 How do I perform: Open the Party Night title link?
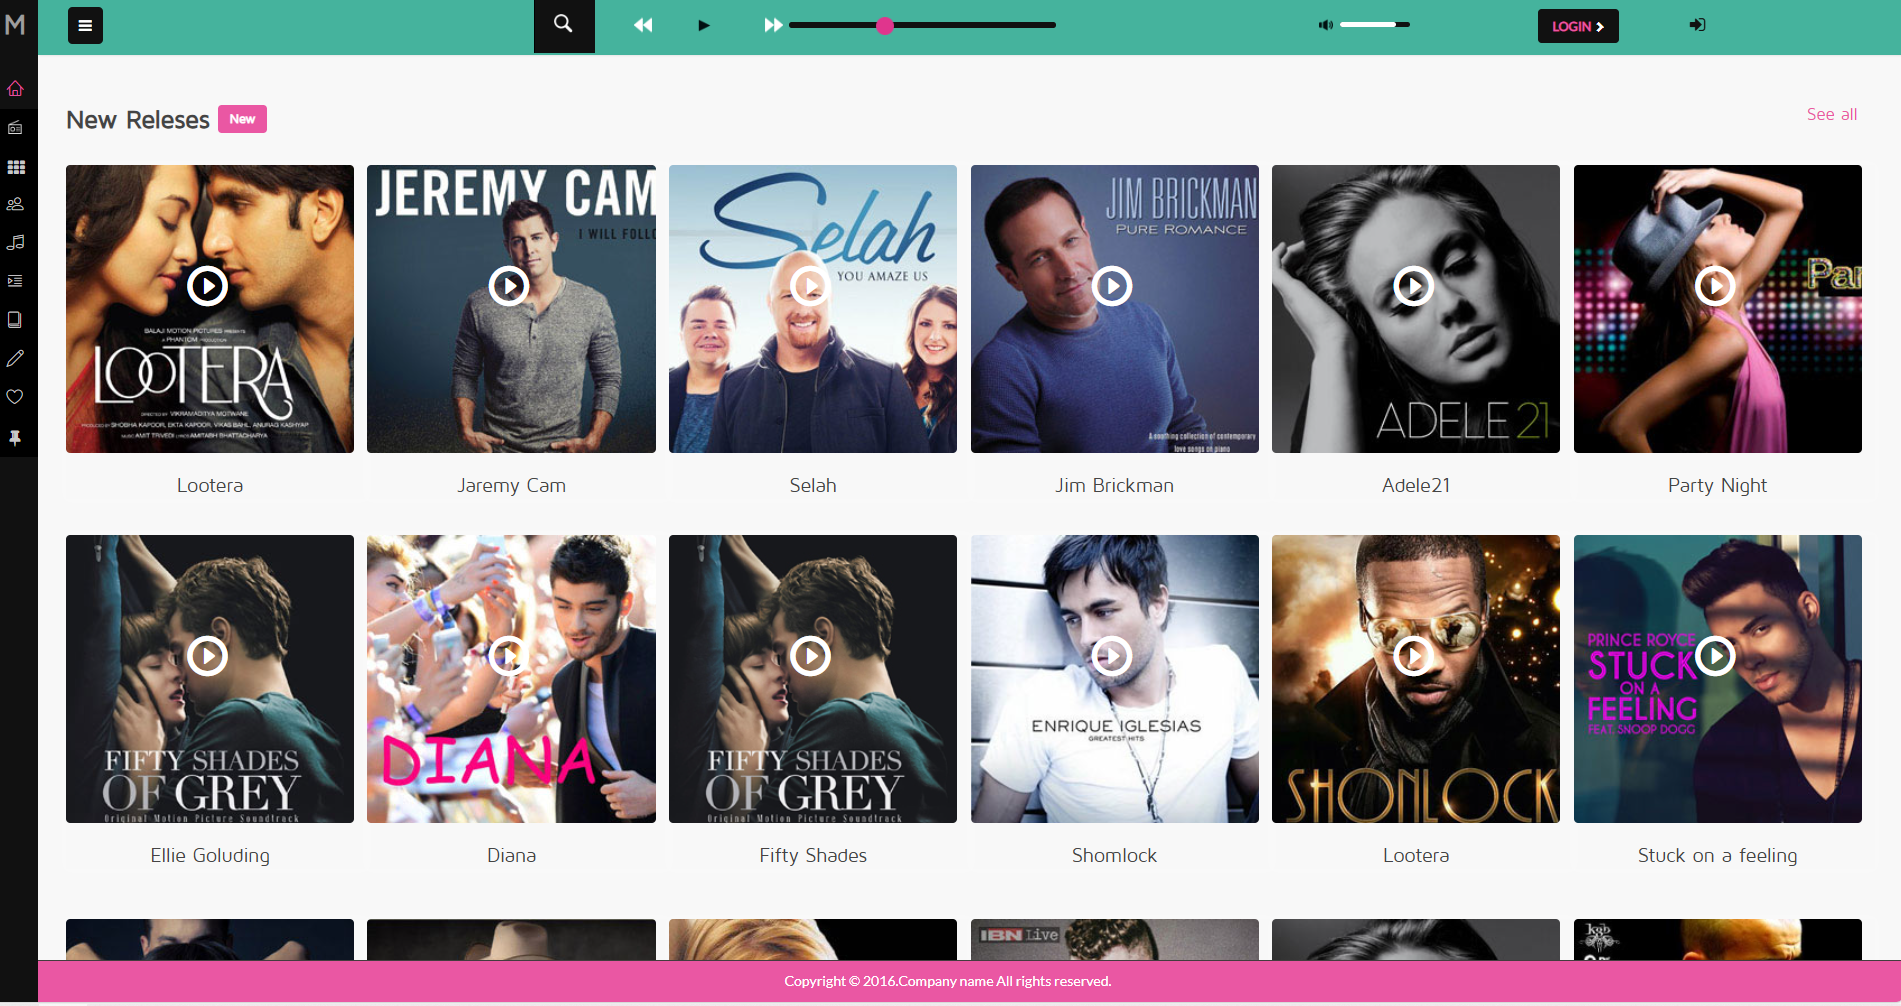click(x=1717, y=485)
